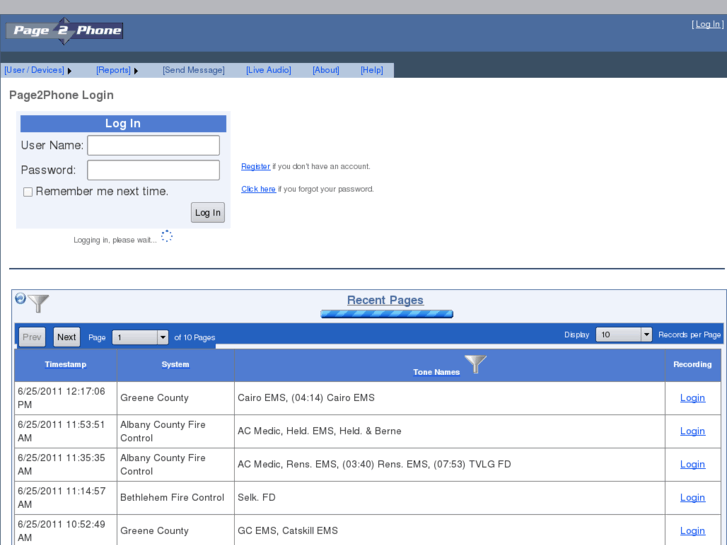Open the [User / Devices] menu
This screenshot has height=545, width=727.
coord(34,70)
